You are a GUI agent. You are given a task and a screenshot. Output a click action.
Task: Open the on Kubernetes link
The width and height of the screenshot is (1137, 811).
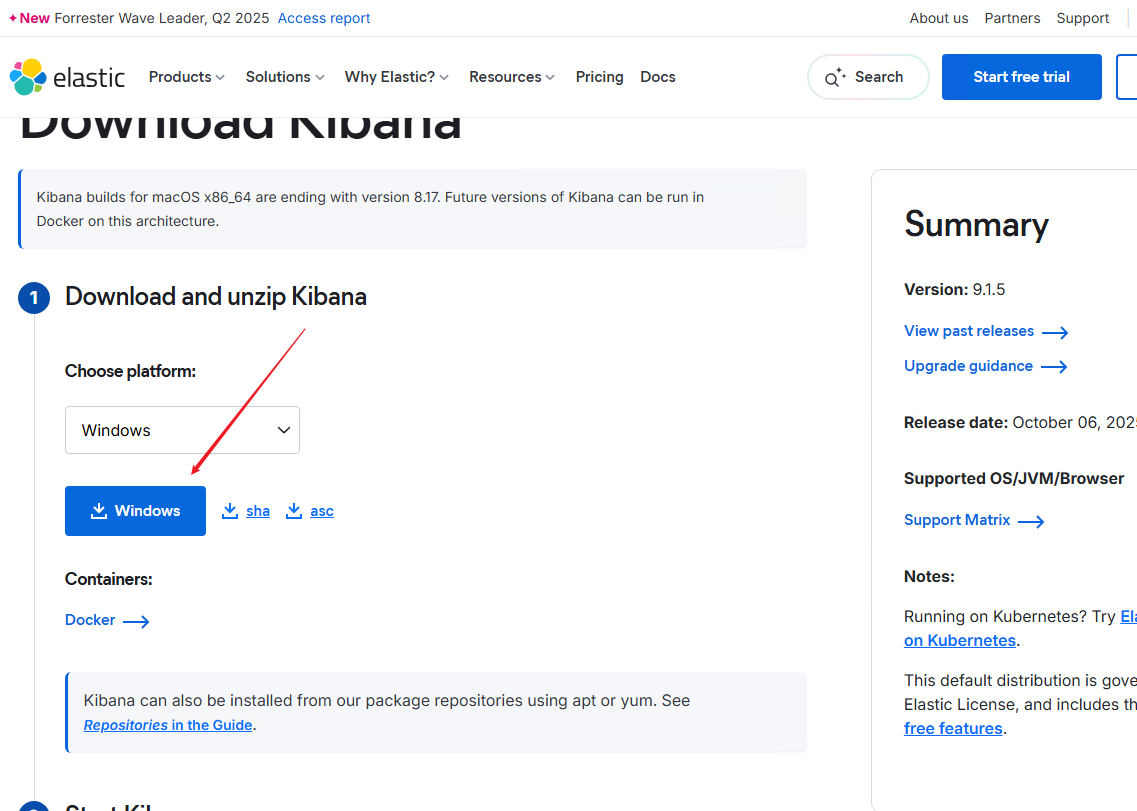click(x=960, y=641)
